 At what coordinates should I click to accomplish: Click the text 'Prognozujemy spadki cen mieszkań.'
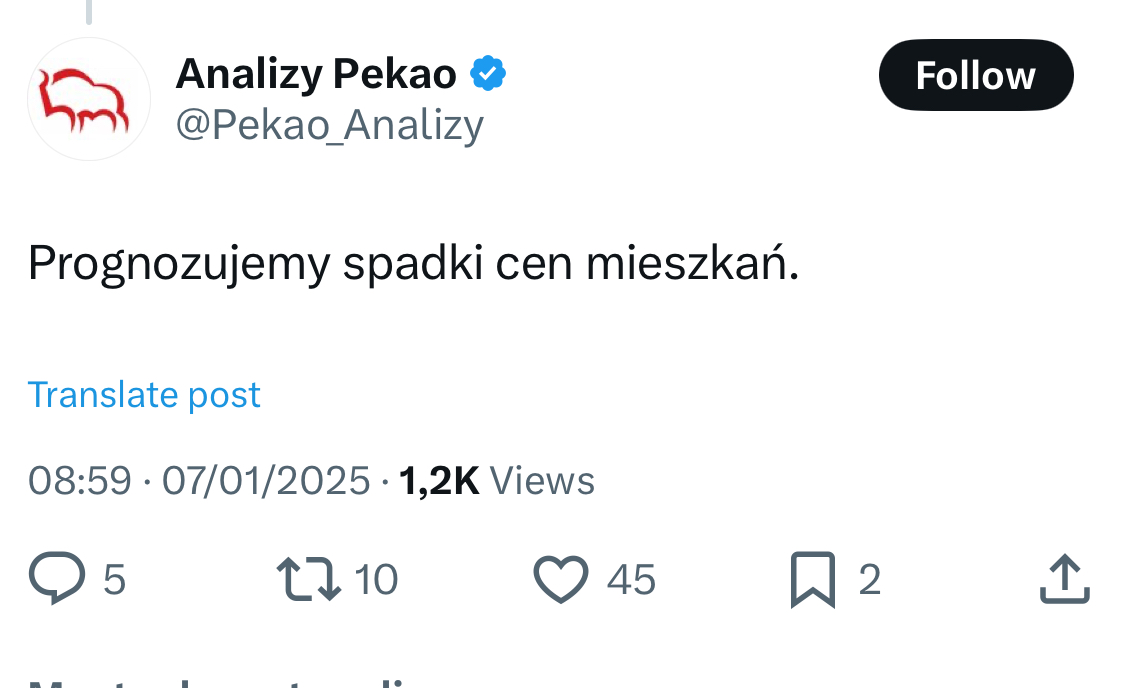413,264
